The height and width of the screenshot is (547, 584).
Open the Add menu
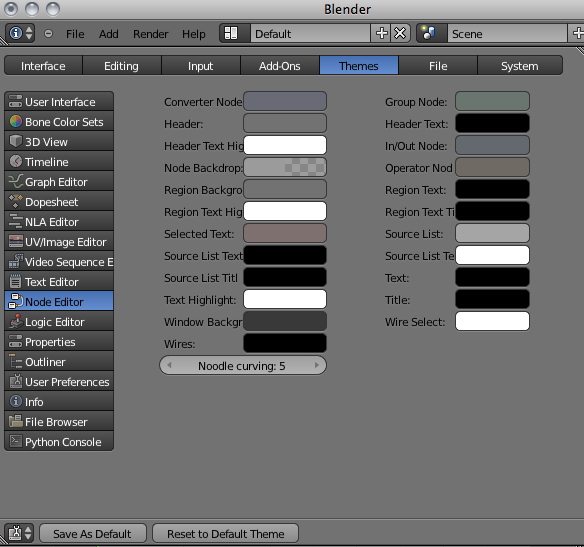click(108, 34)
